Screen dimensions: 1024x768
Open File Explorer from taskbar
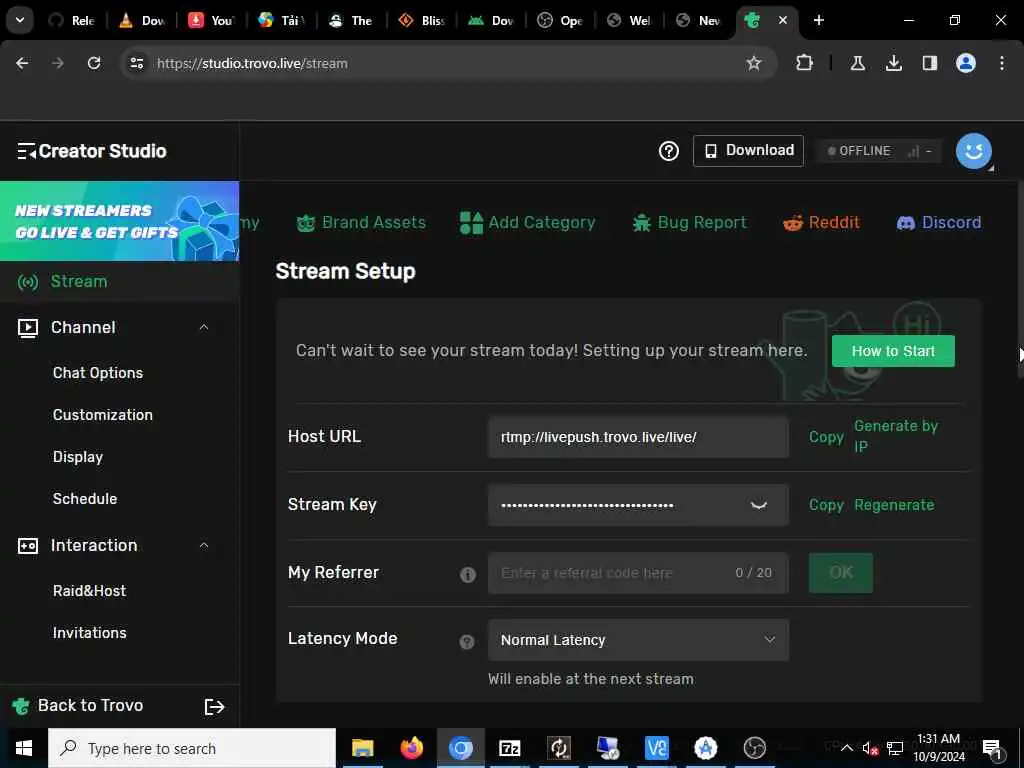click(x=362, y=748)
